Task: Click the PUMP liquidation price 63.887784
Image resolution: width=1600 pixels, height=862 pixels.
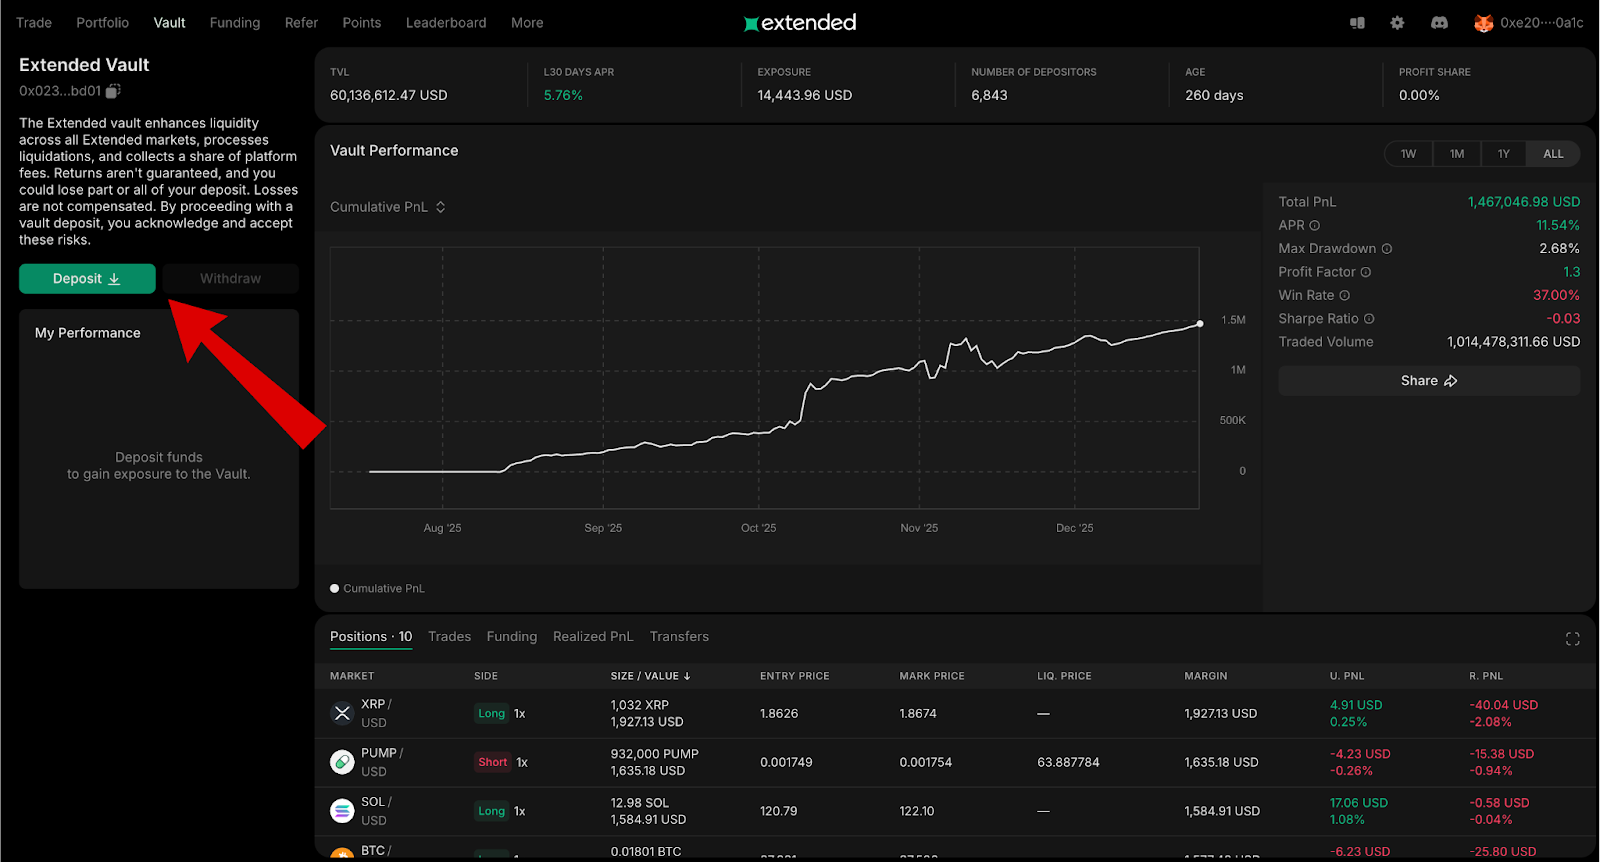Action: (x=1068, y=762)
